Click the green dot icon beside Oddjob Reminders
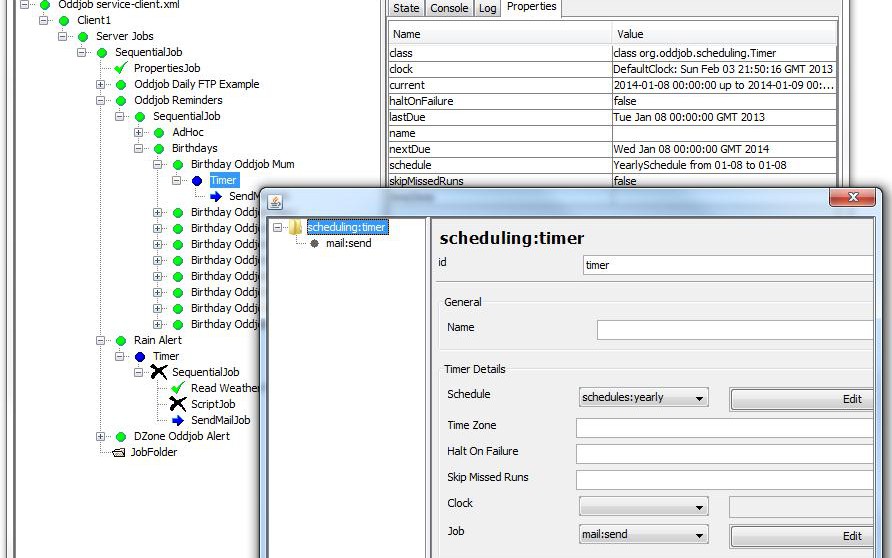This screenshot has width=892, height=558. pyautogui.click(x=121, y=100)
